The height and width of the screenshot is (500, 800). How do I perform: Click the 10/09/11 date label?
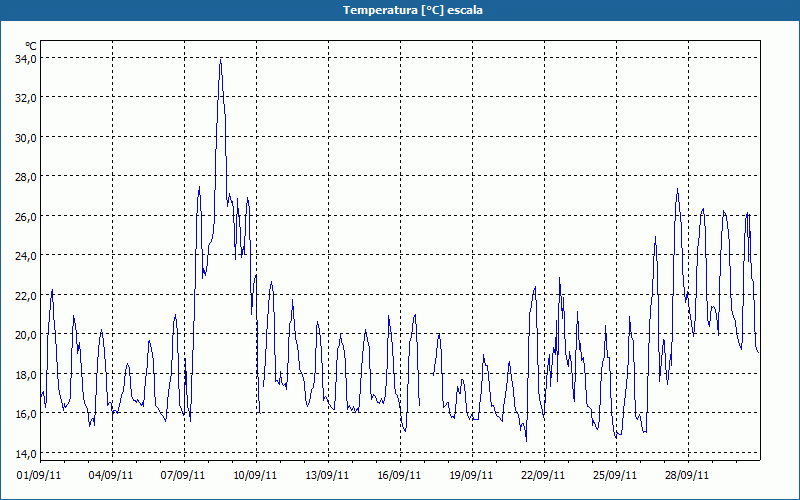click(255, 475)
